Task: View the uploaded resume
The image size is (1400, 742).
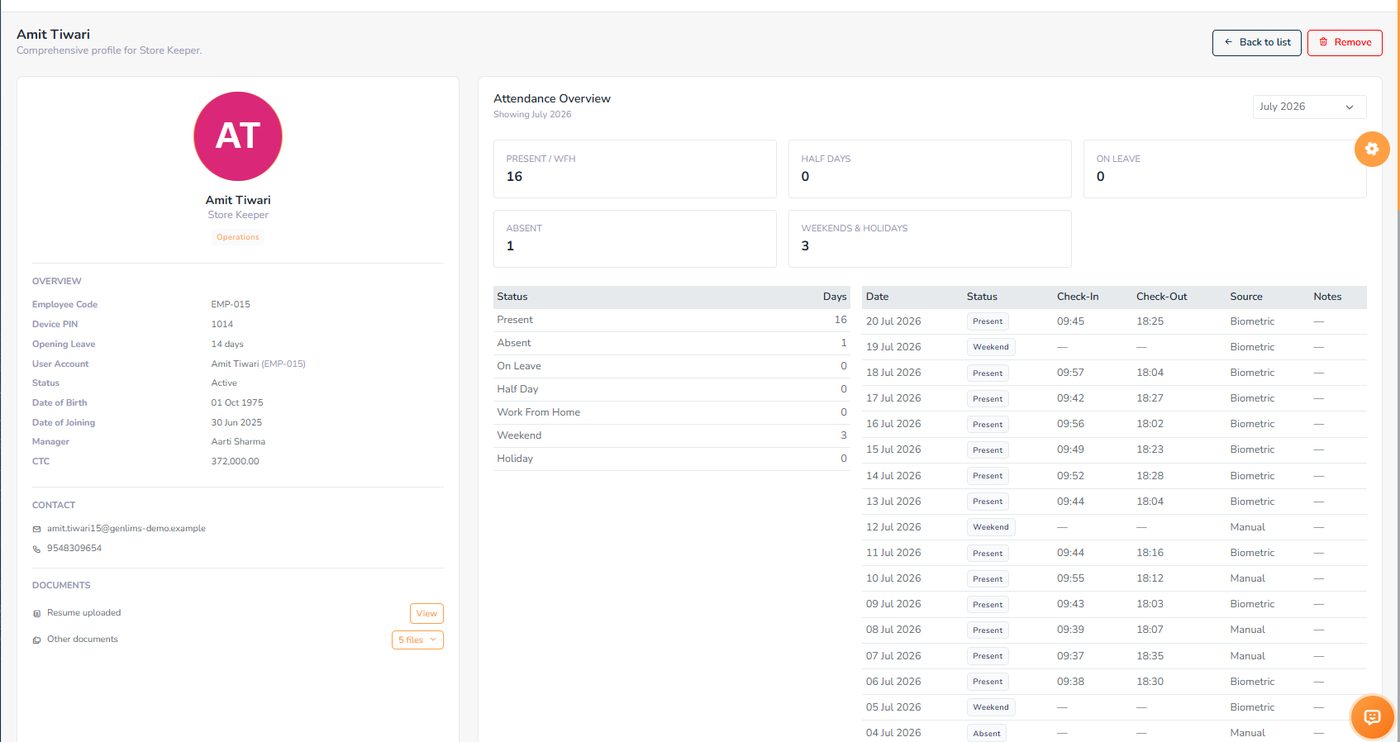Action: pyautogui.click(x=426, y=613)
